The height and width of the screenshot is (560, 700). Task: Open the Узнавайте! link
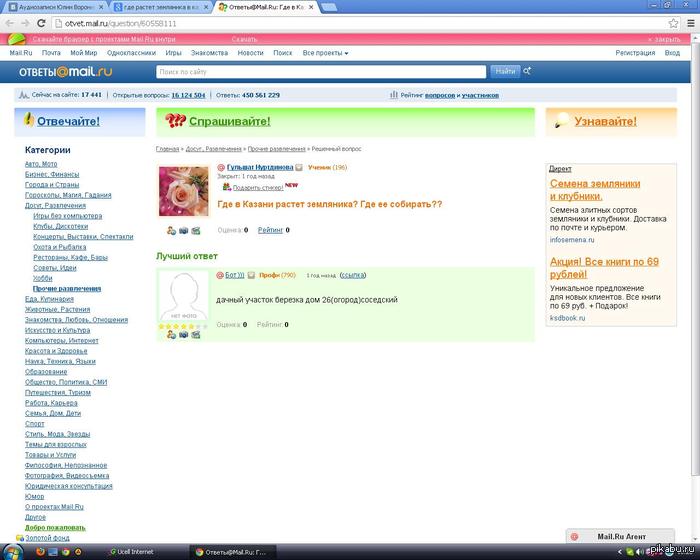coord(605,121)
